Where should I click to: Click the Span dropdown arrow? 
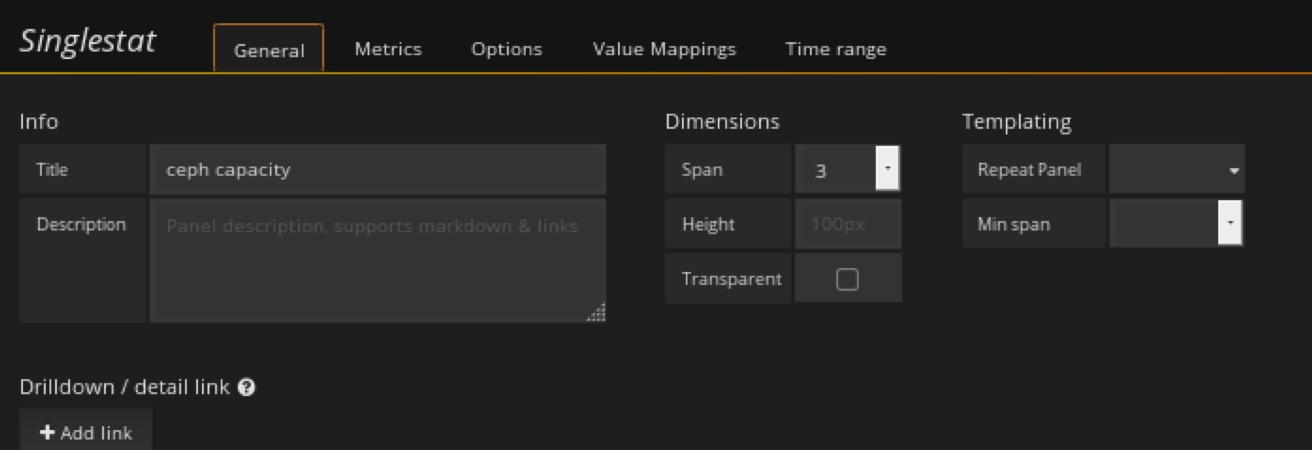point(887,169)
